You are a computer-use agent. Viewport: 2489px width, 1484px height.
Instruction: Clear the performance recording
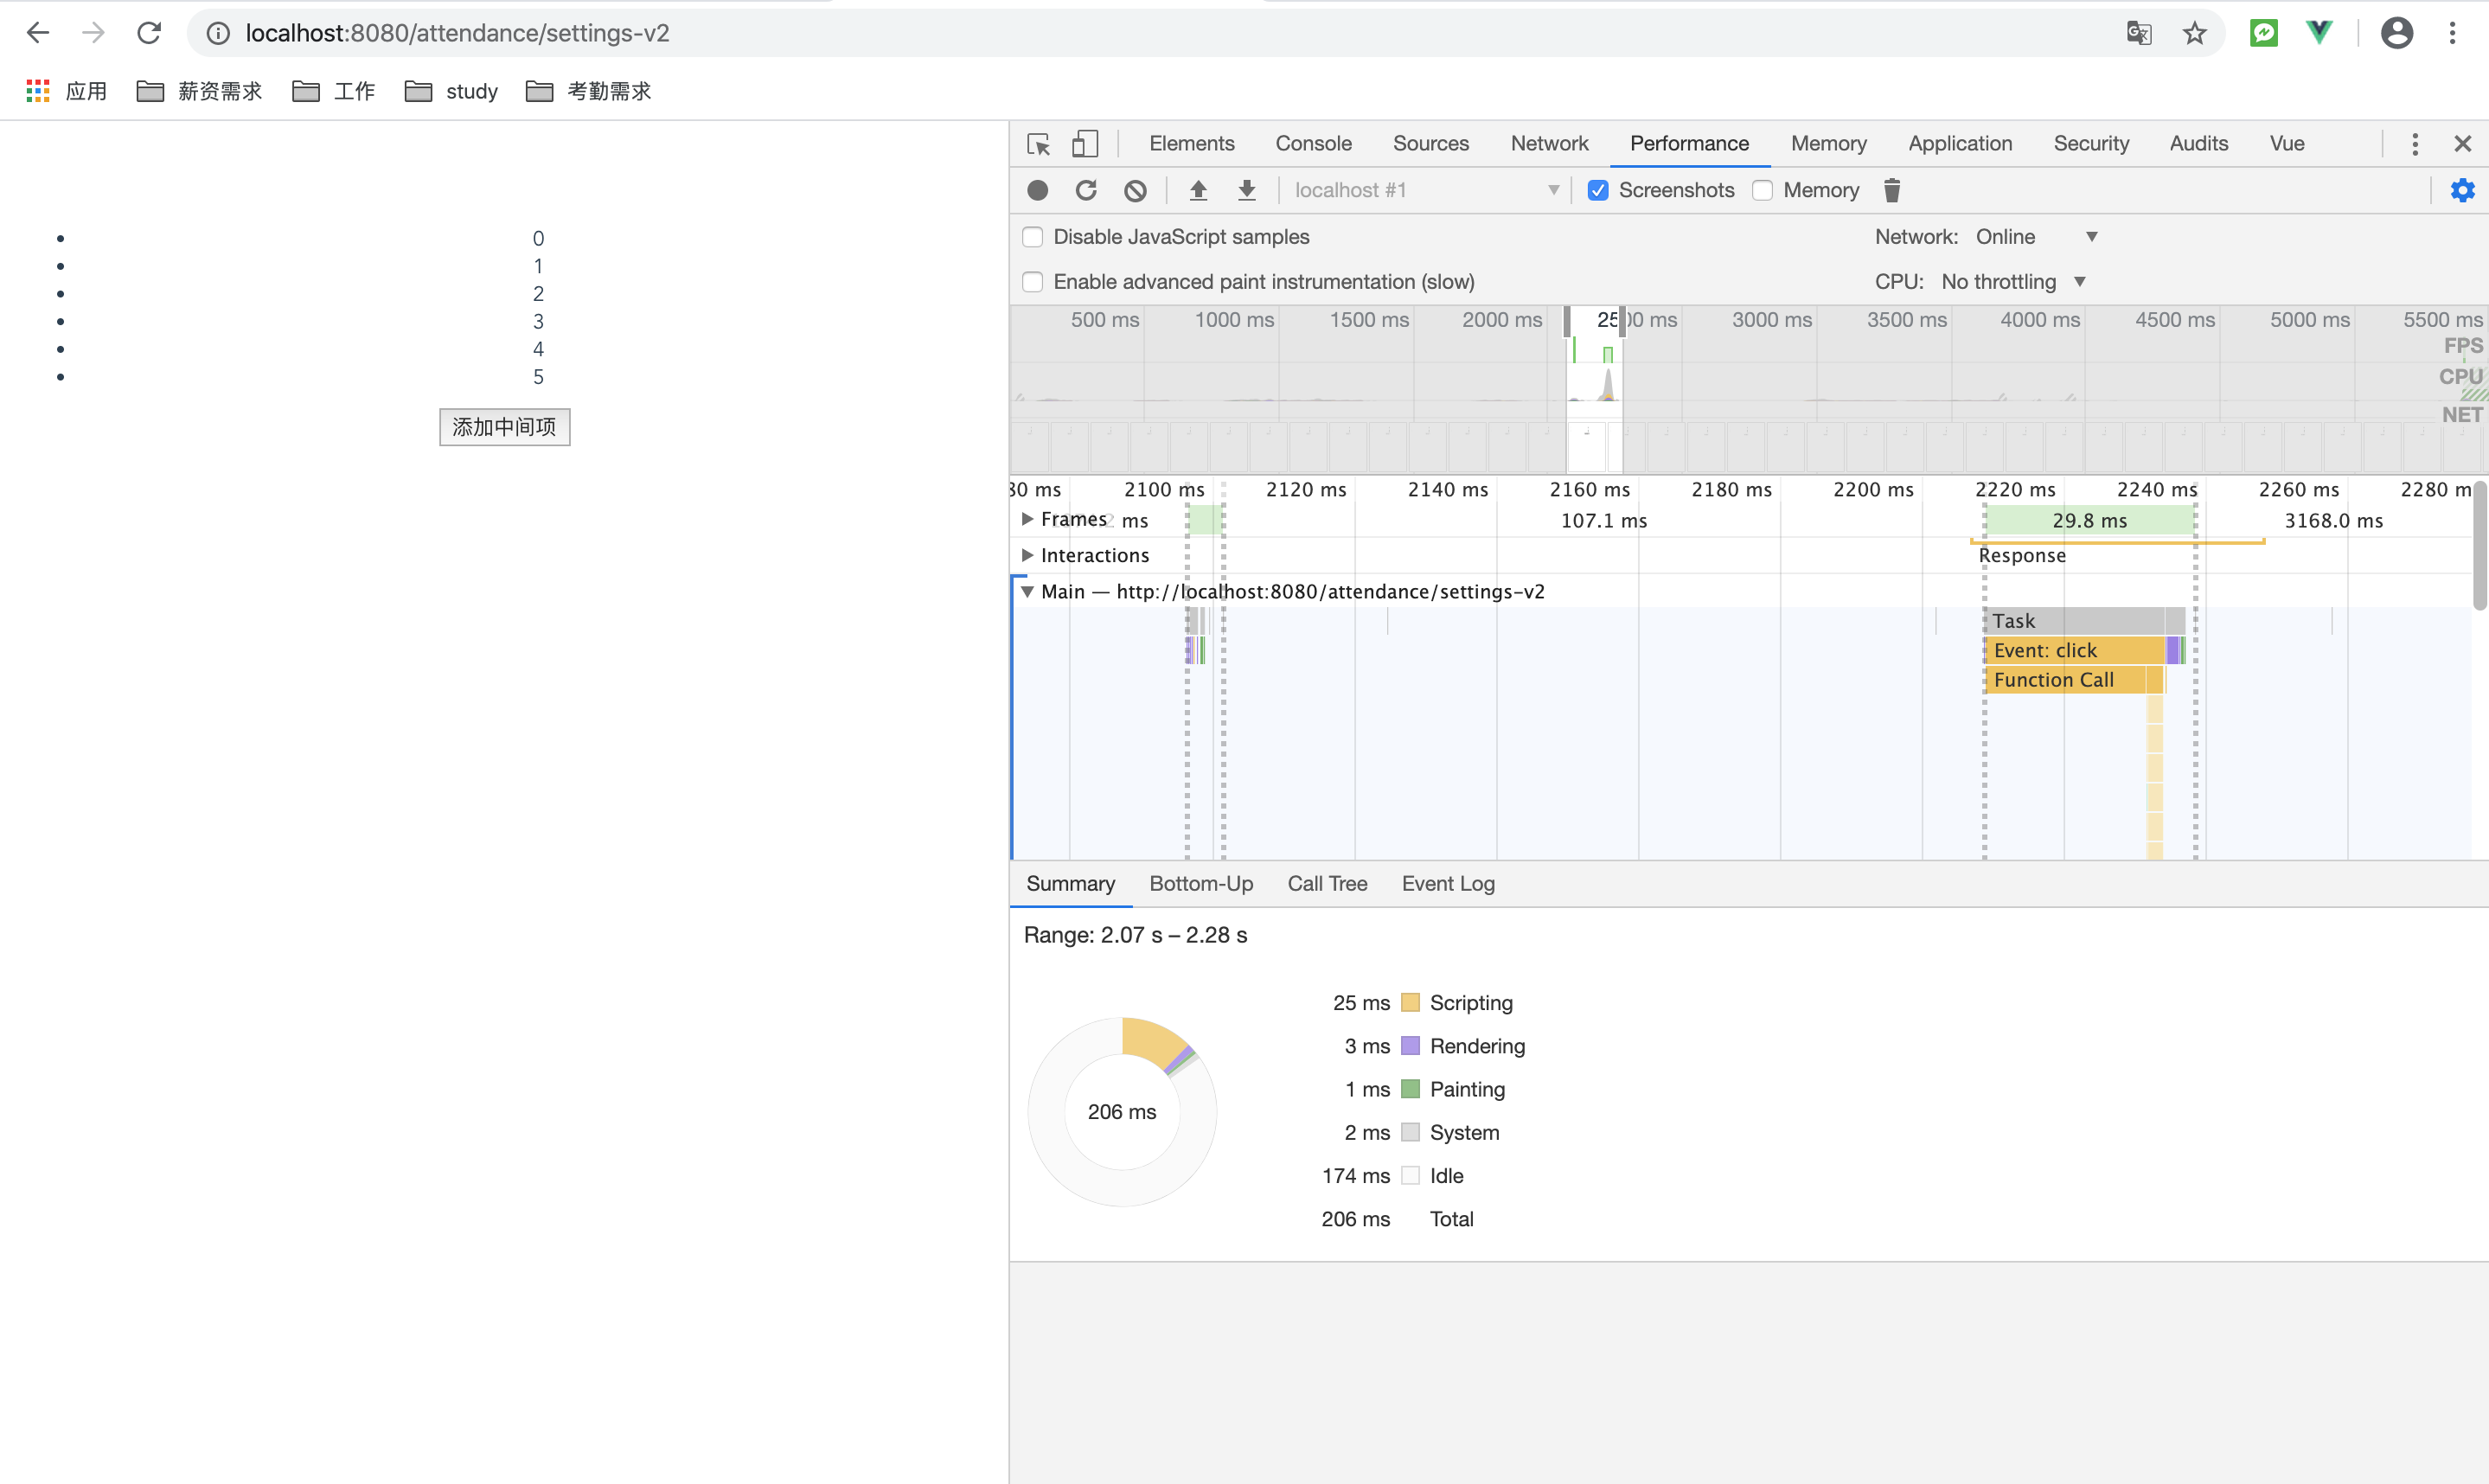click(x=1135, y=190)
